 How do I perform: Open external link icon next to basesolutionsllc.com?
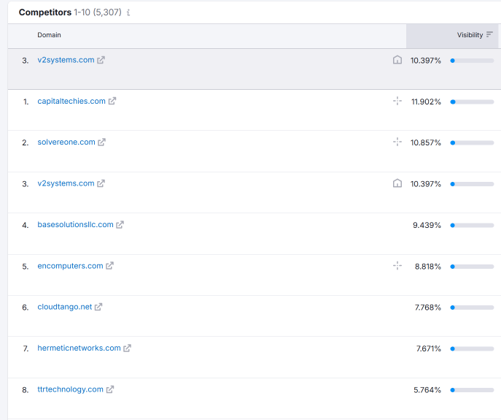(x=120, y=225)
